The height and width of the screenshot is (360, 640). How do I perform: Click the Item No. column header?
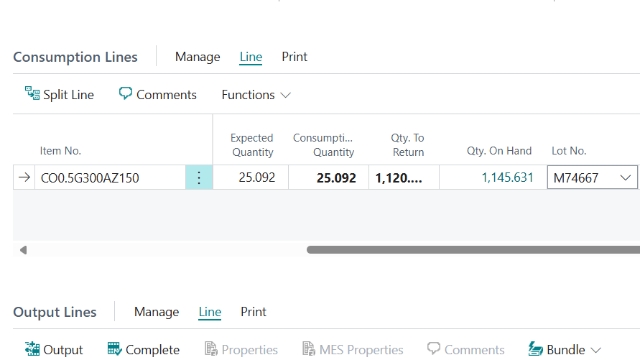60,151
